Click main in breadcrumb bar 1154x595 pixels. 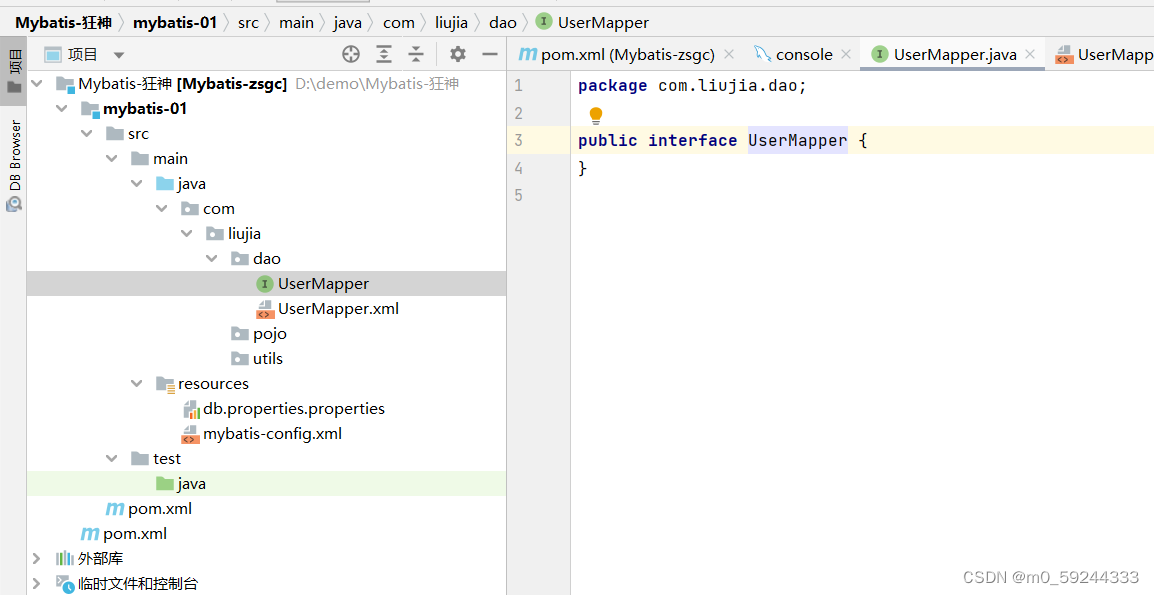coord(297,23)
